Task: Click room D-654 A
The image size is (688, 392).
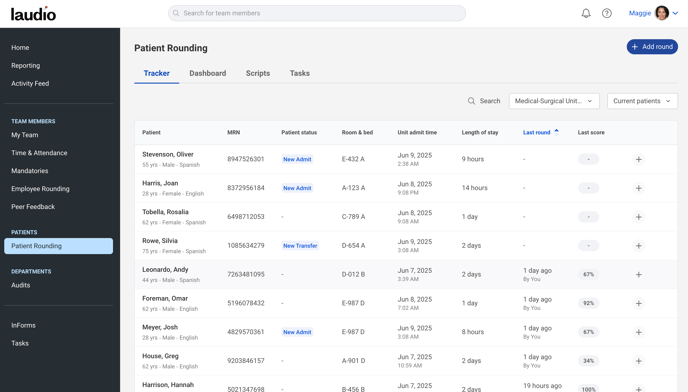Action: 353,245
